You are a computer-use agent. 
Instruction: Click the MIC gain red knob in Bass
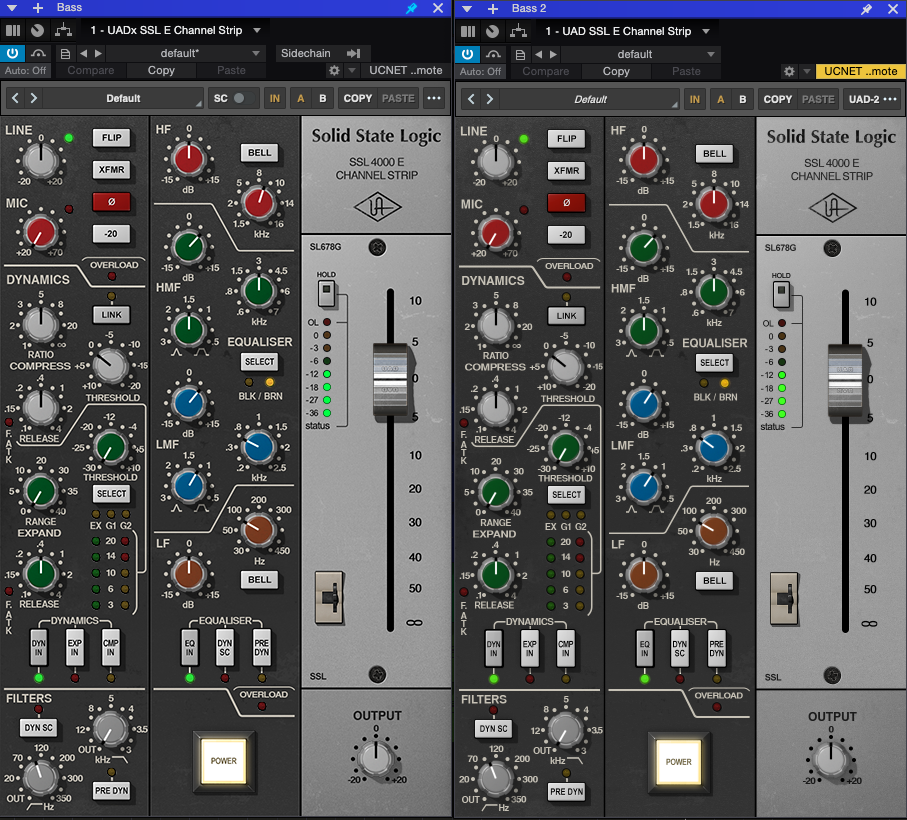tap(39, 232)
